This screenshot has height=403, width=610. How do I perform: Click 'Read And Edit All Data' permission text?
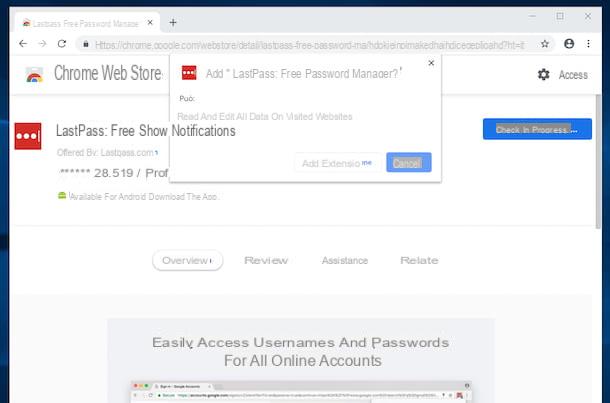click(265, 116)
